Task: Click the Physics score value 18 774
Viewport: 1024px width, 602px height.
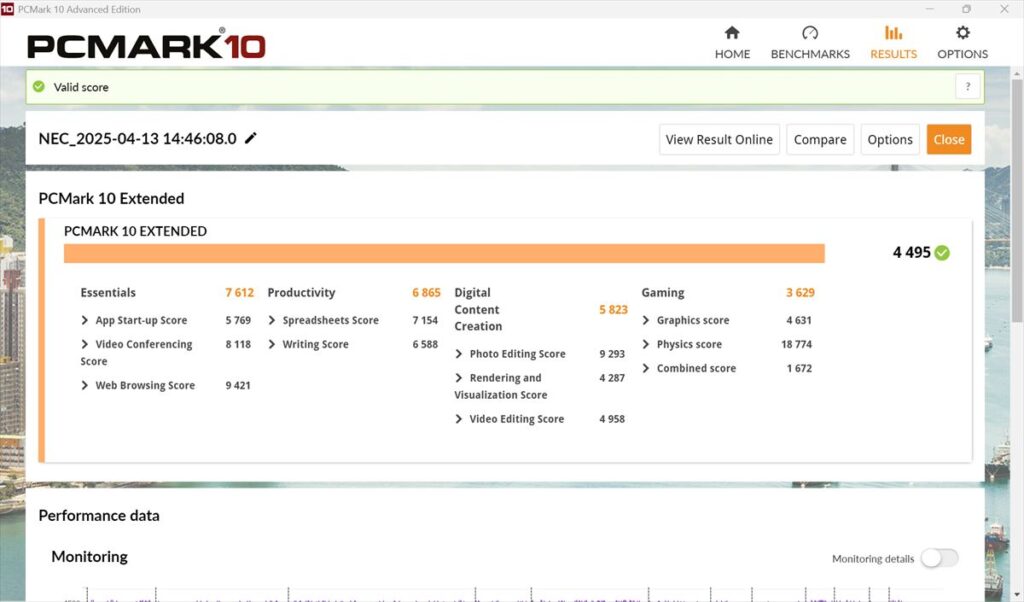Action: pos(797,344)
